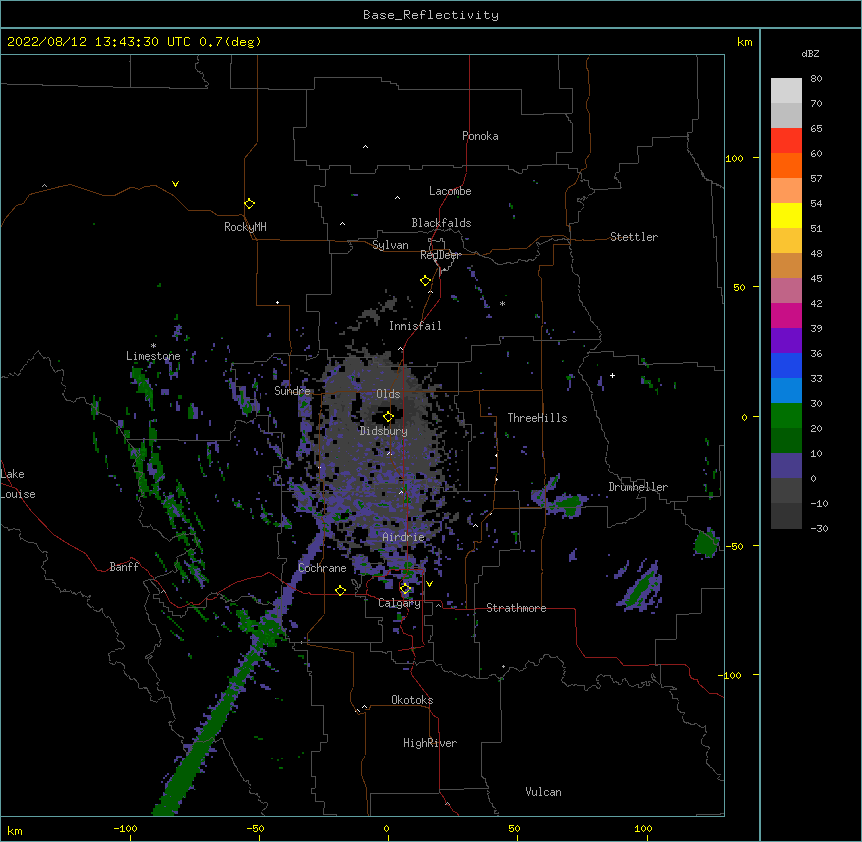Click the yellow V marker east of Calgary
This screenshot has width=862, height=842.
coord(429,584)
